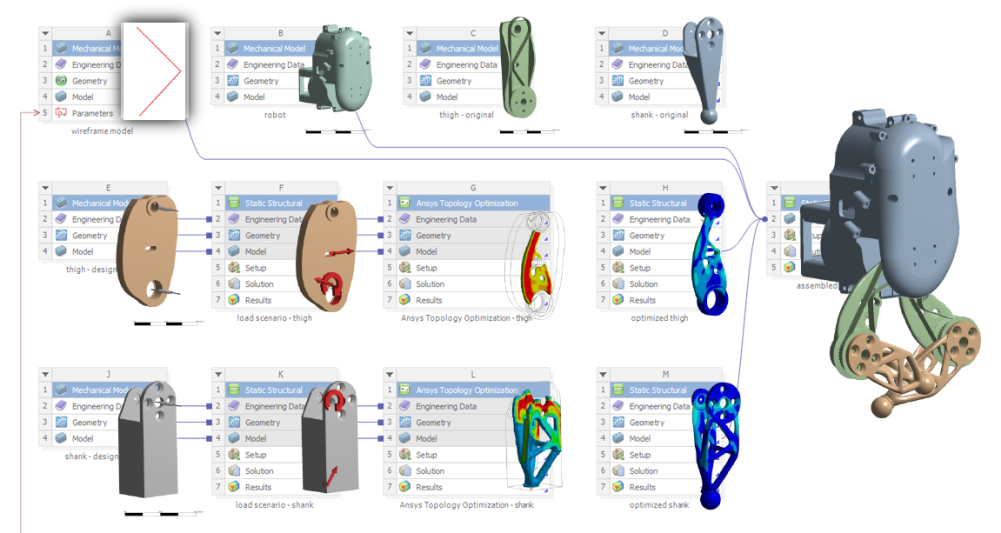Select 'Geometry' text in system K
Viewport: 1001px width, 533px height.
262,423
